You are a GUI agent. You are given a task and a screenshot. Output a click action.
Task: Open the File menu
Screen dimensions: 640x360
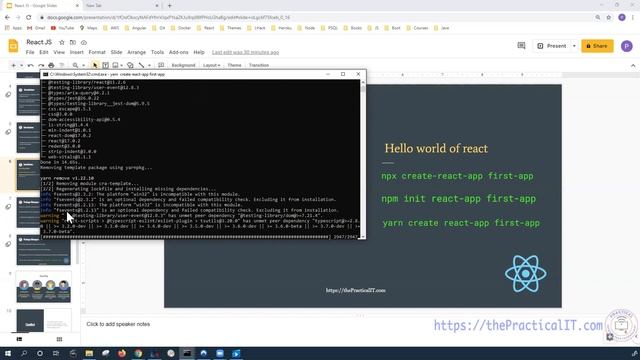(x=30, y=52)
